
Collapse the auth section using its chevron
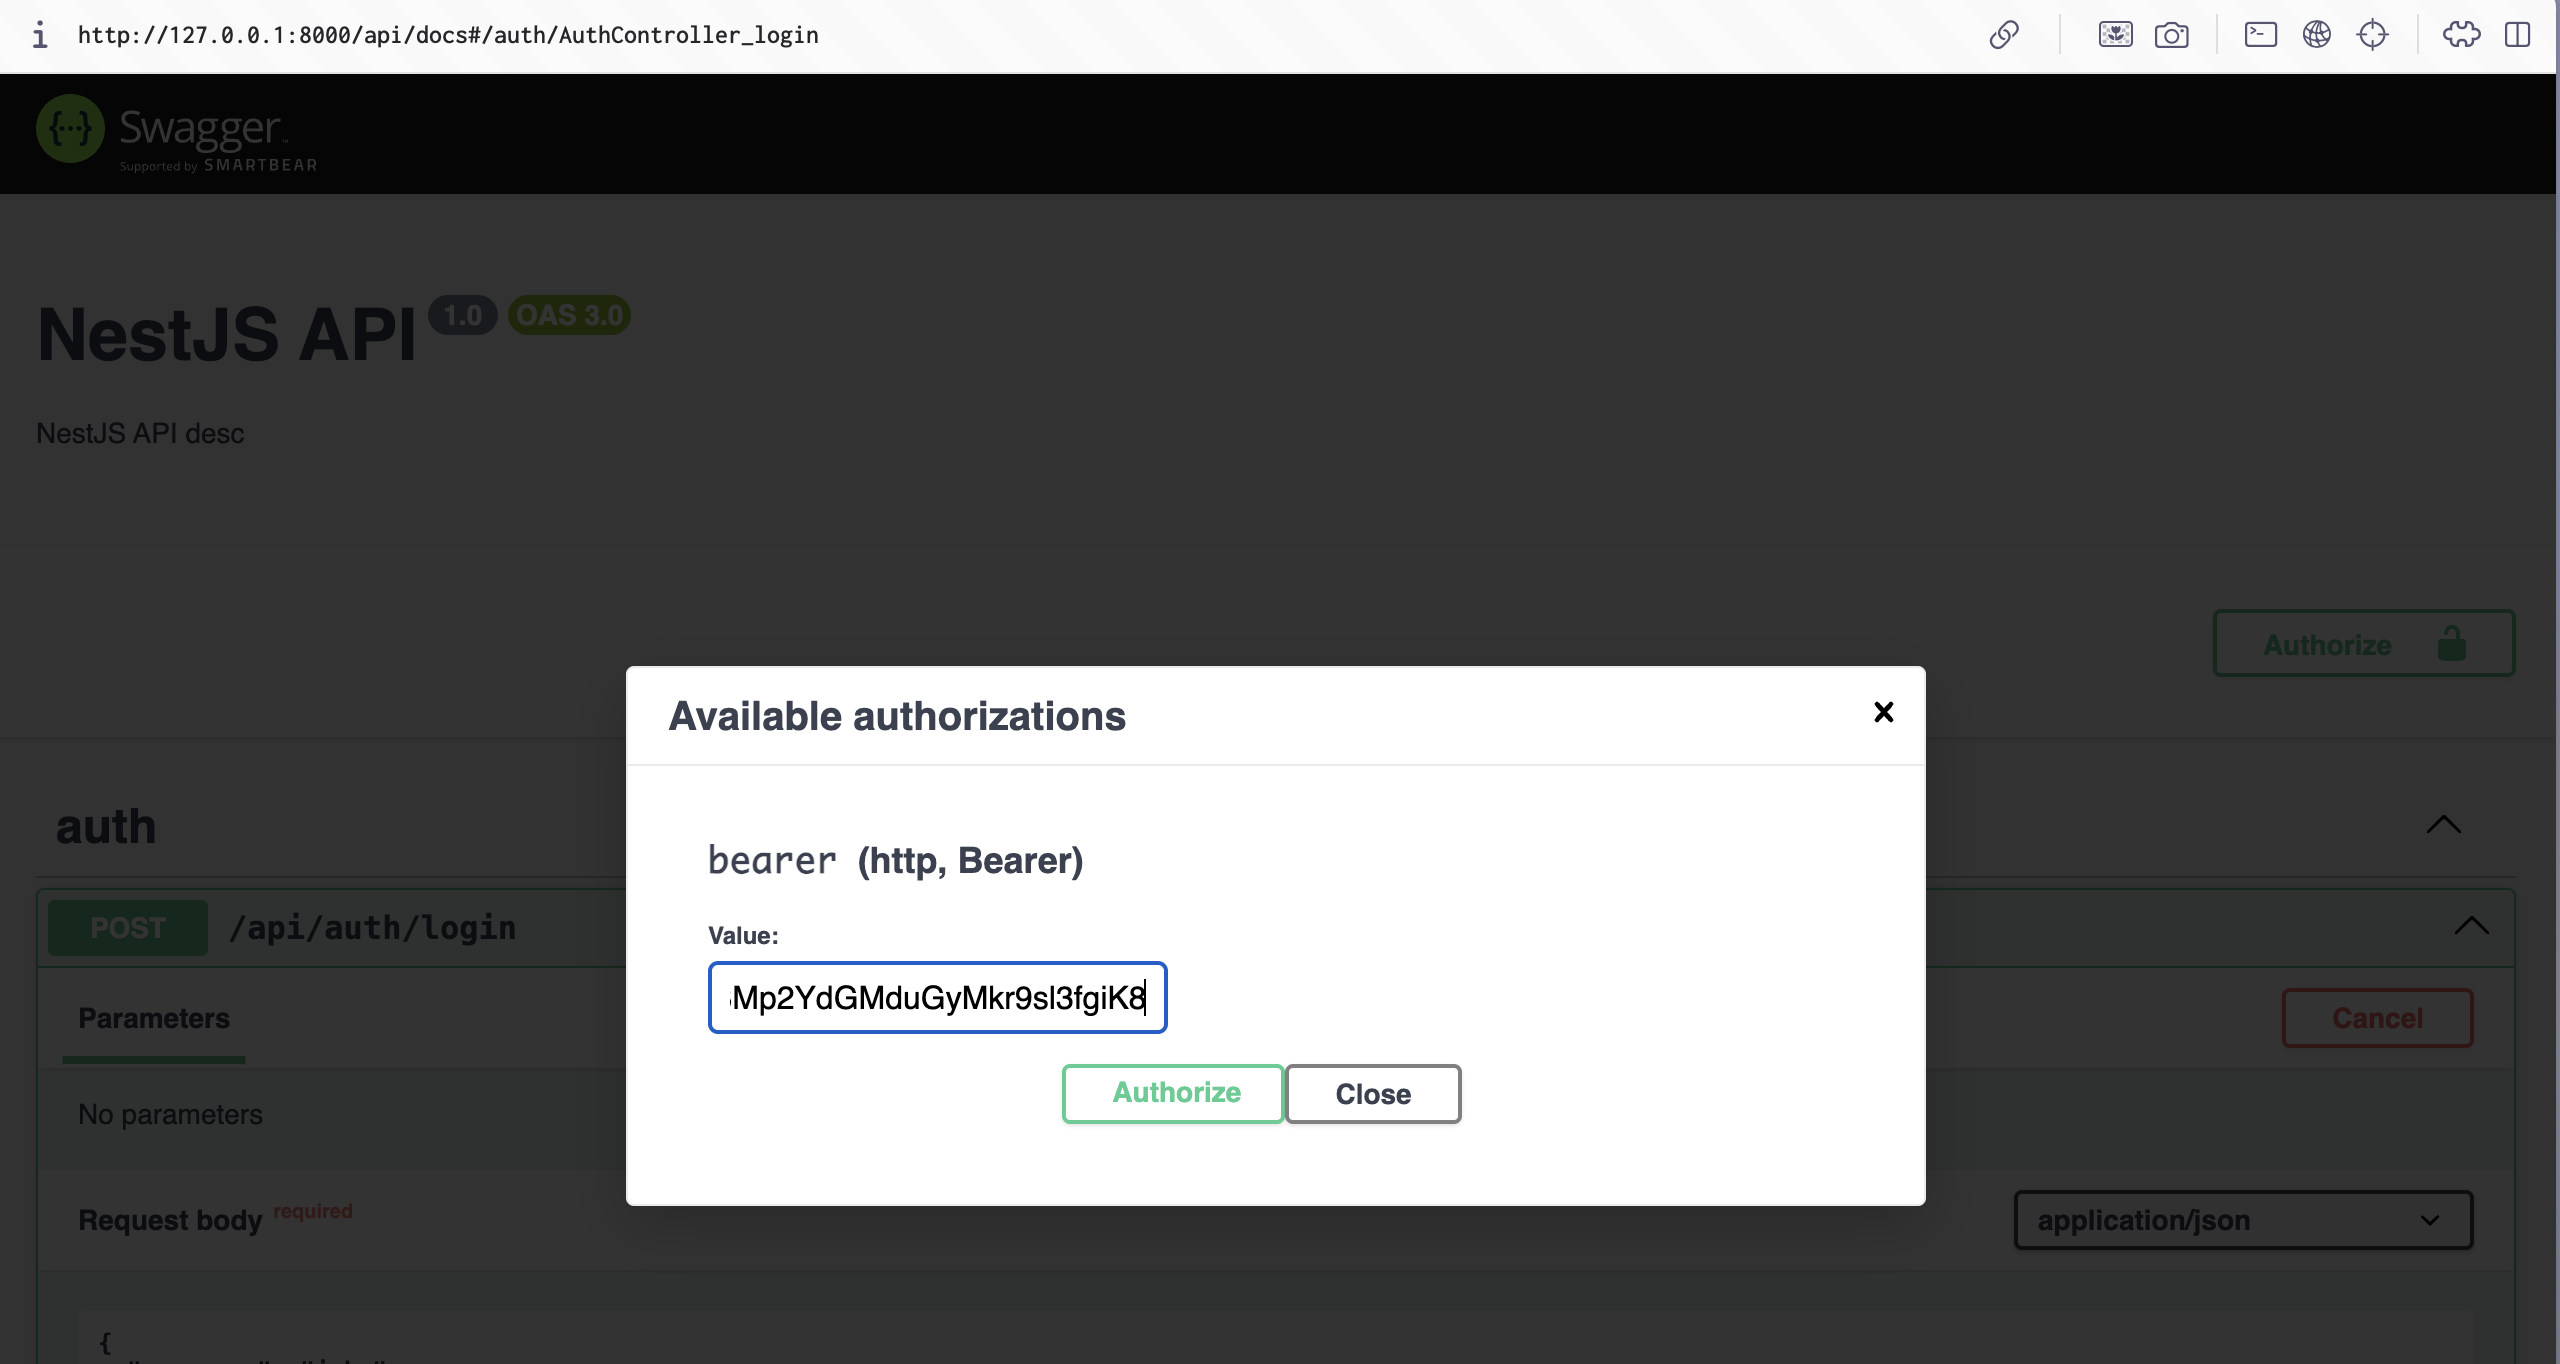(2444, 825)
